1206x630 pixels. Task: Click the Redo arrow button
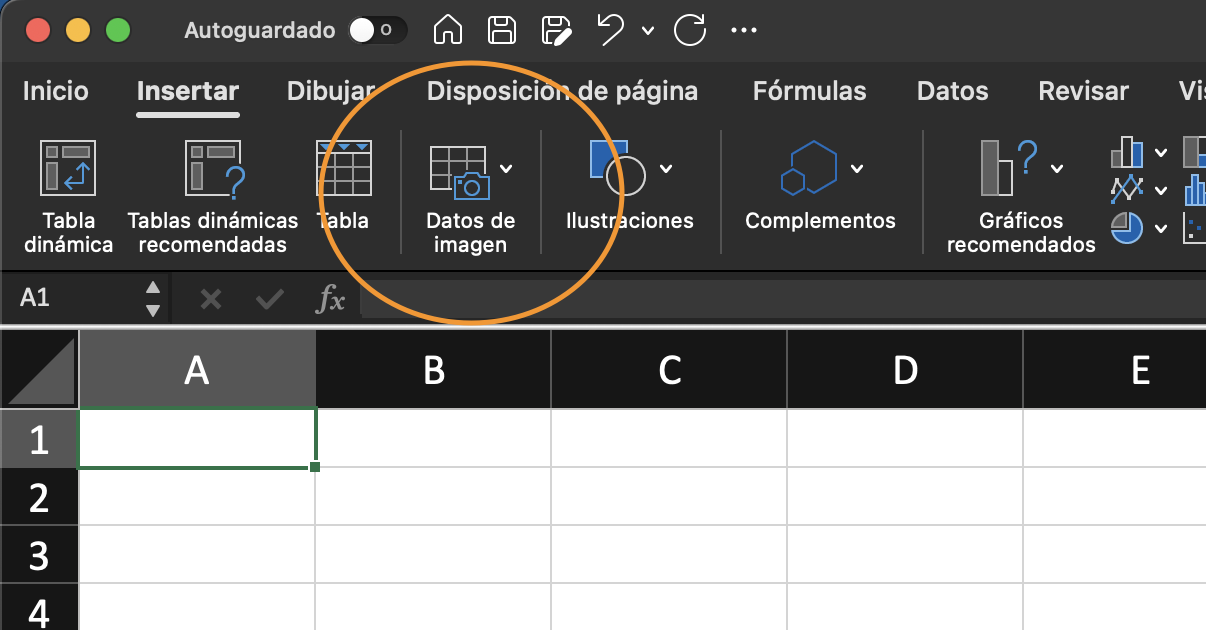coord(689,30)
